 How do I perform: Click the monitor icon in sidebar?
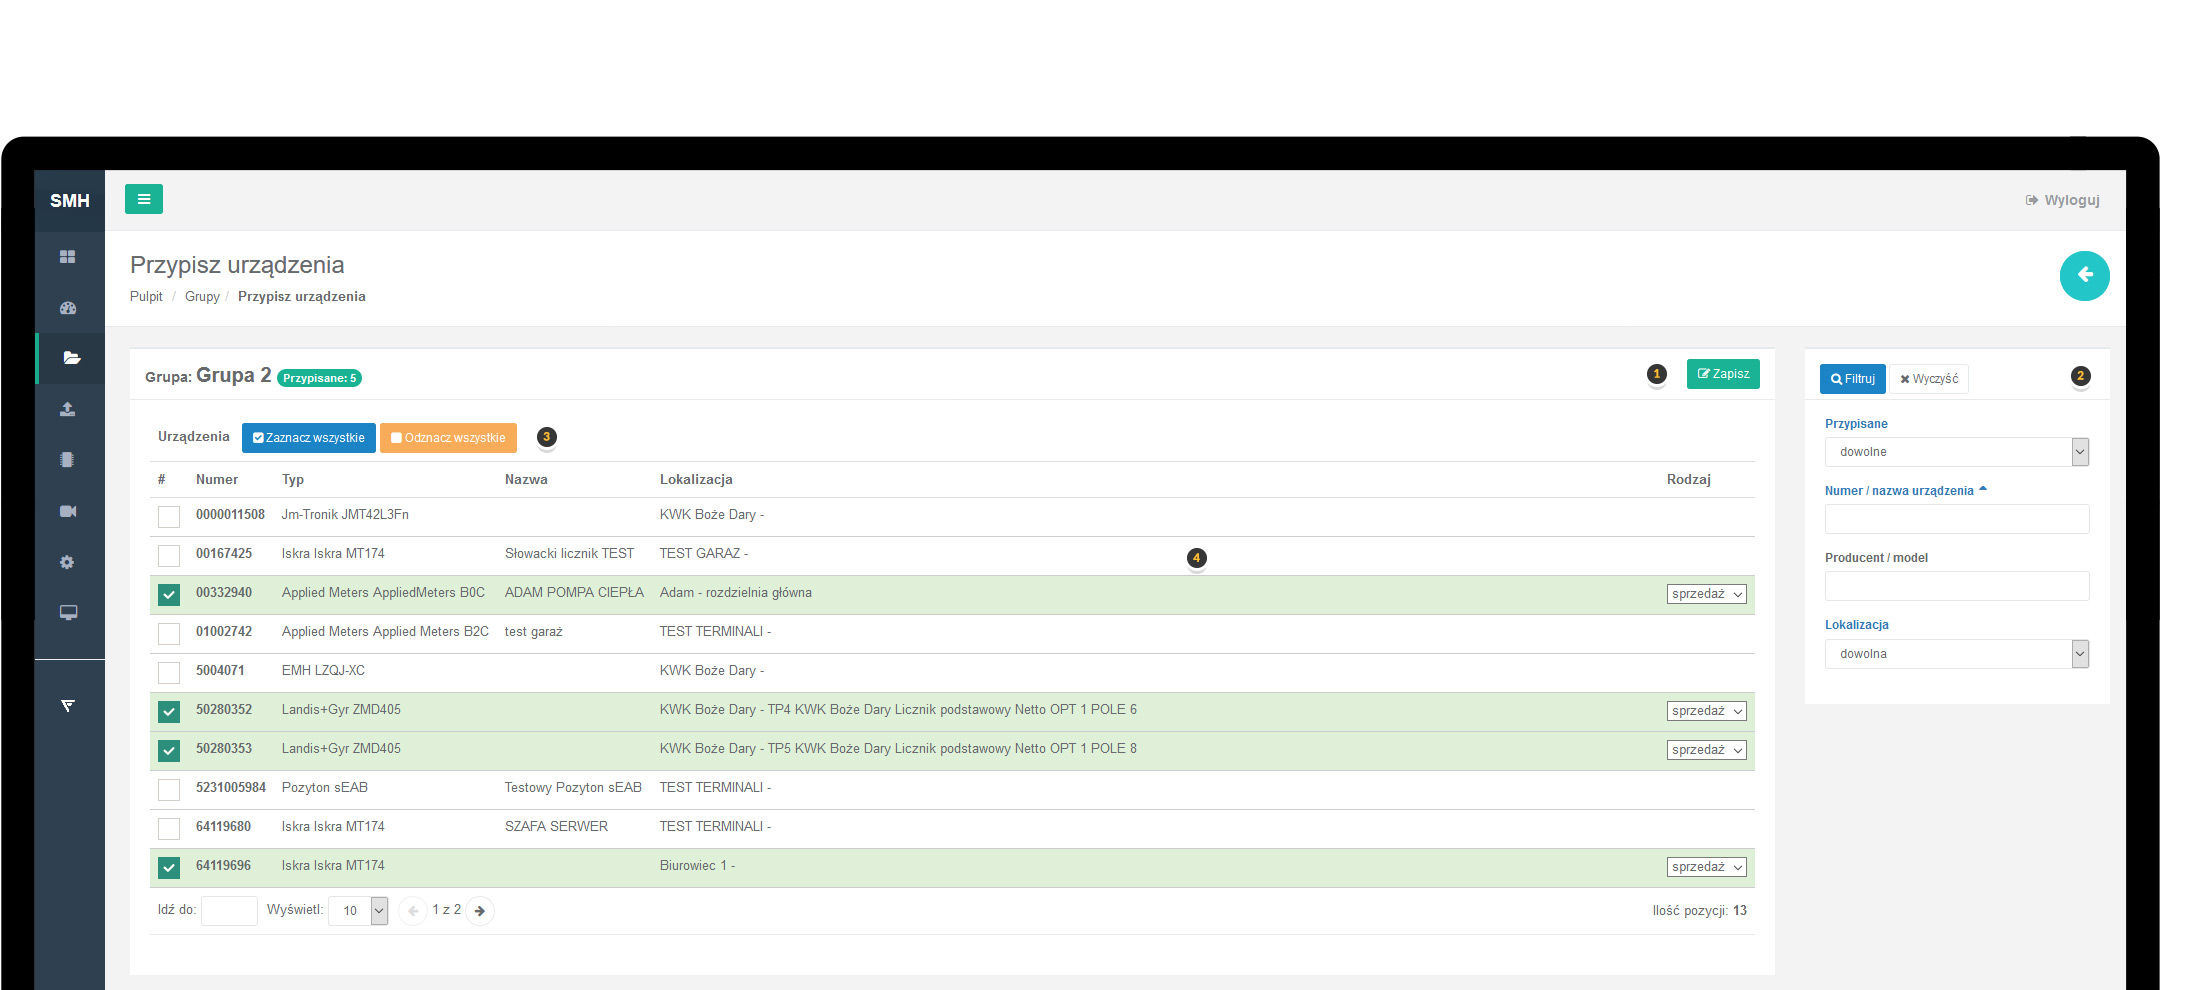click(68, 613)
